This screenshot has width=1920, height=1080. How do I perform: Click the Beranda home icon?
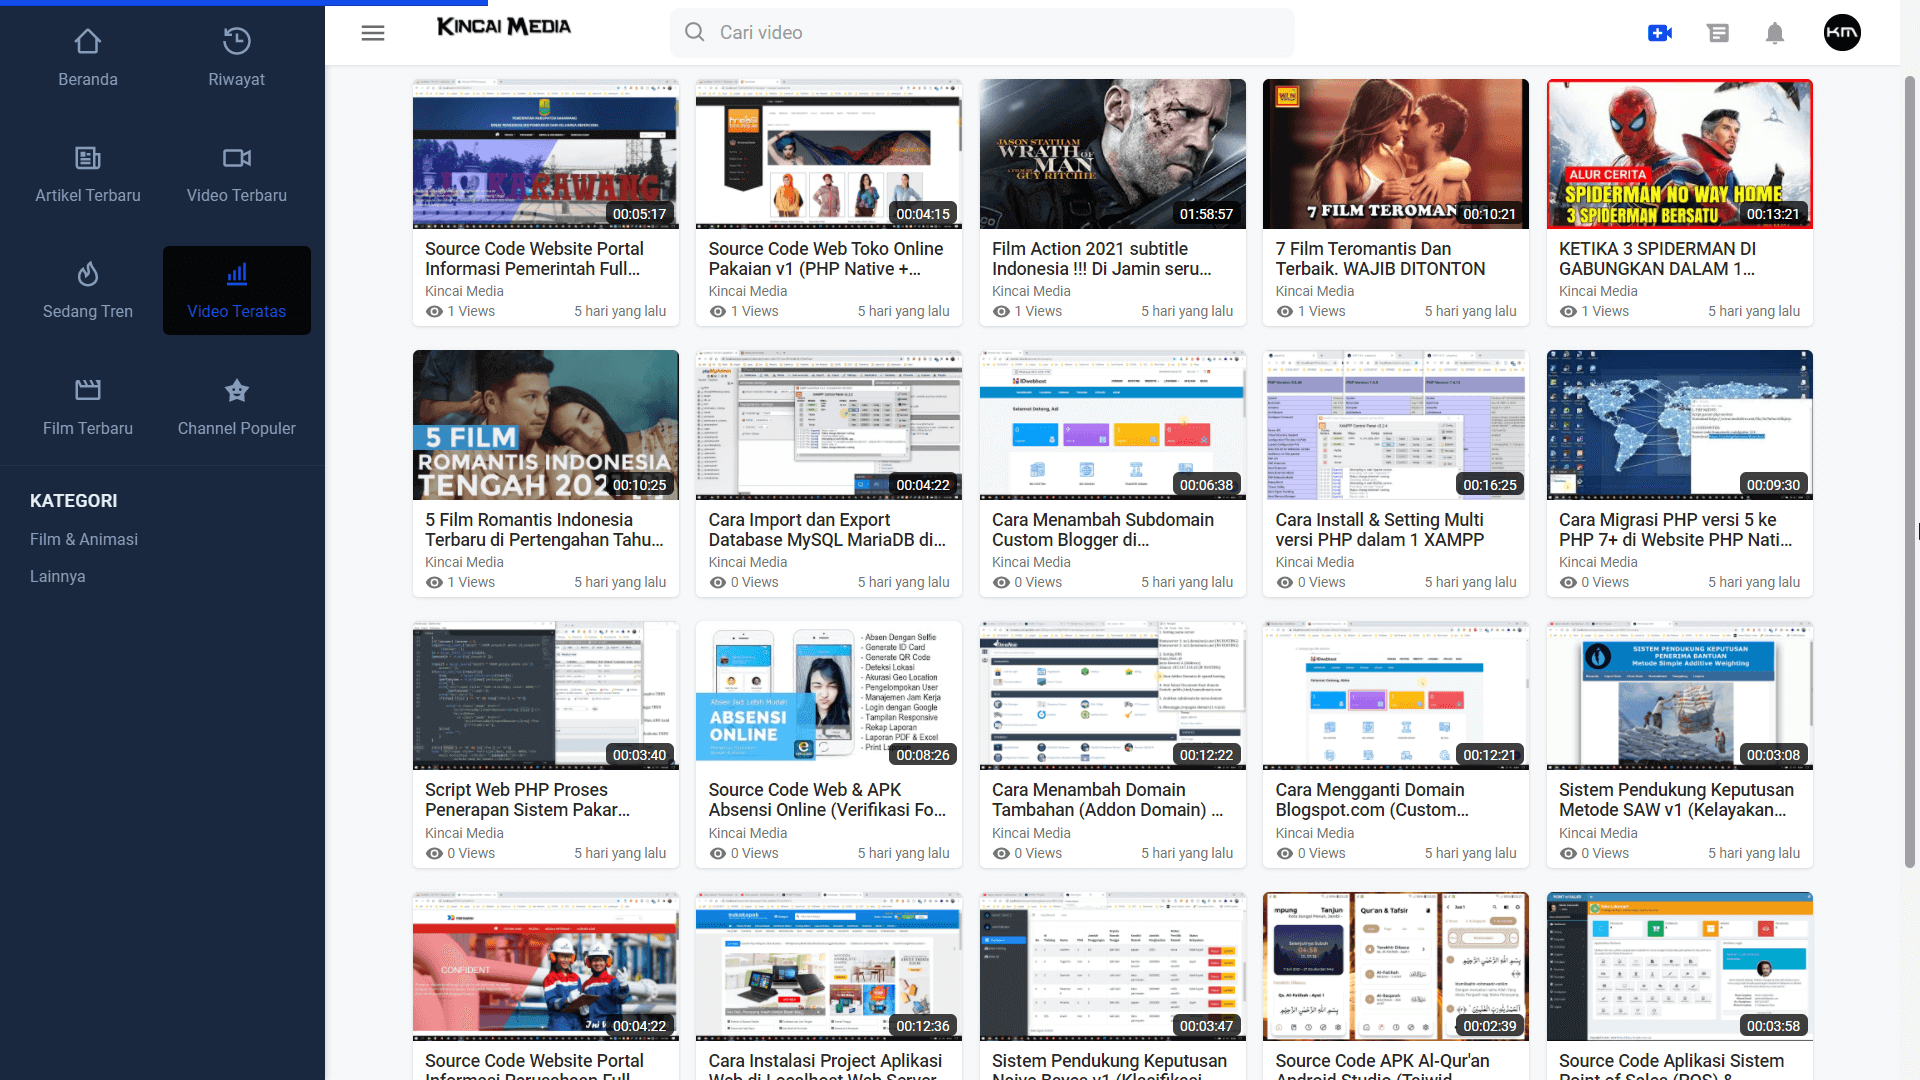88,42
